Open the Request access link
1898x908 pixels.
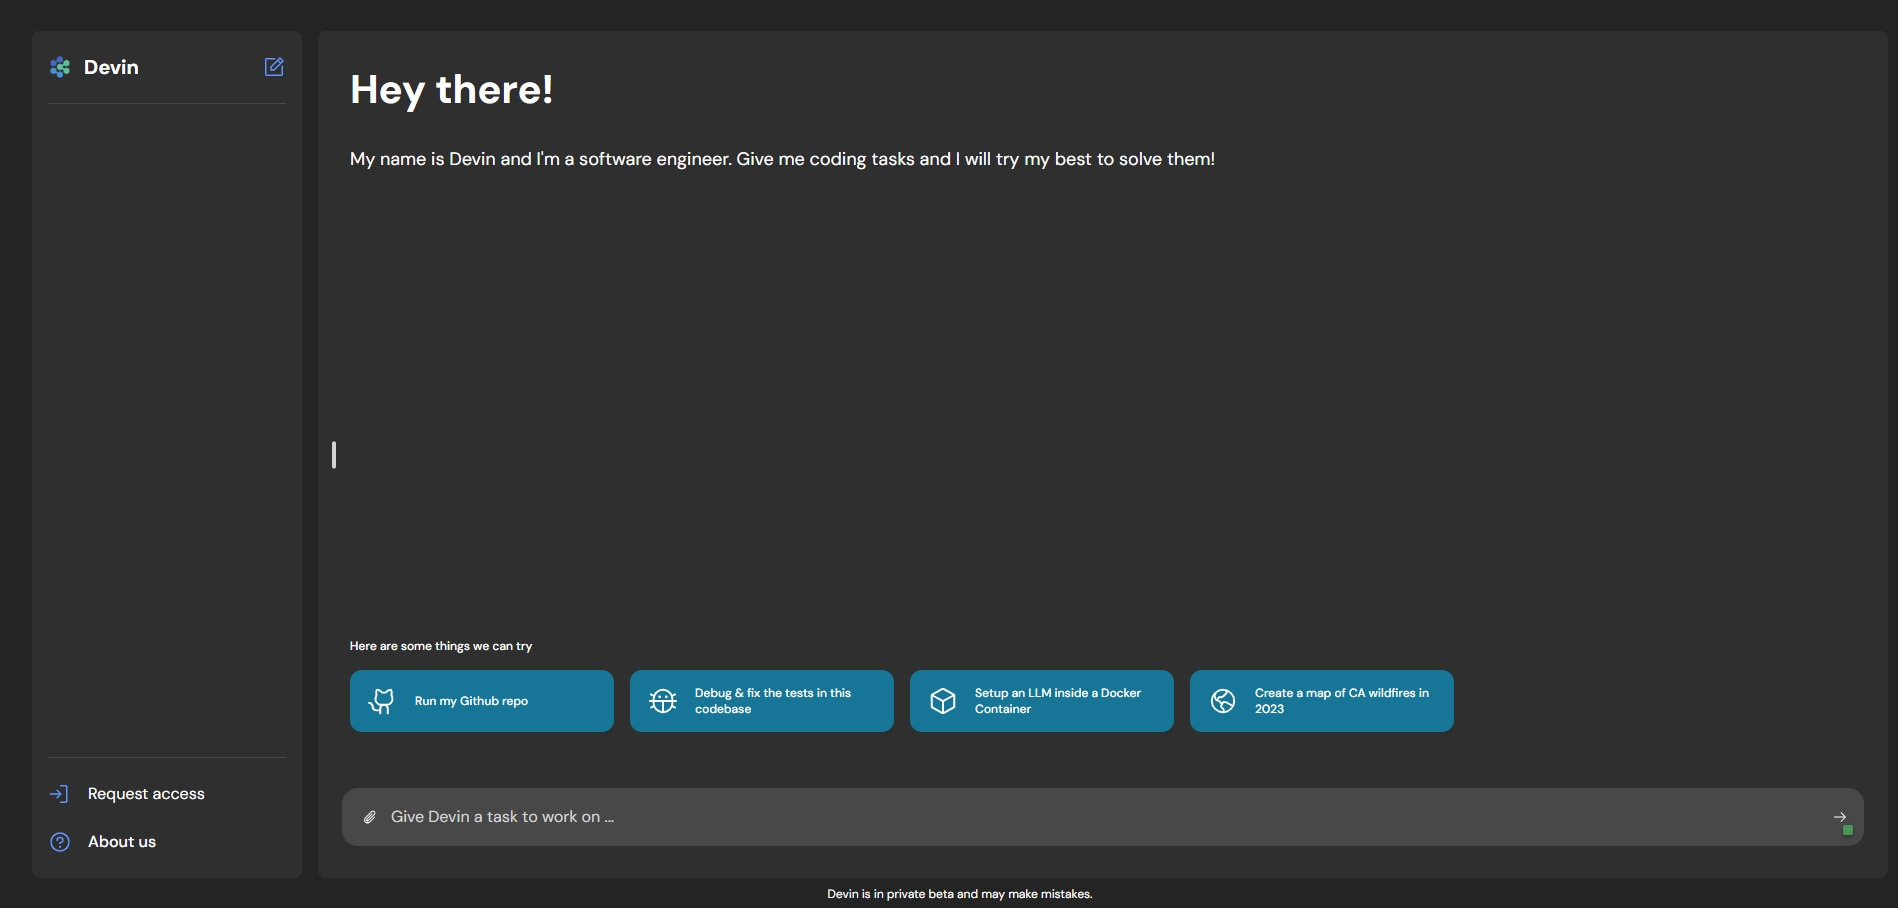coord(146,794)
